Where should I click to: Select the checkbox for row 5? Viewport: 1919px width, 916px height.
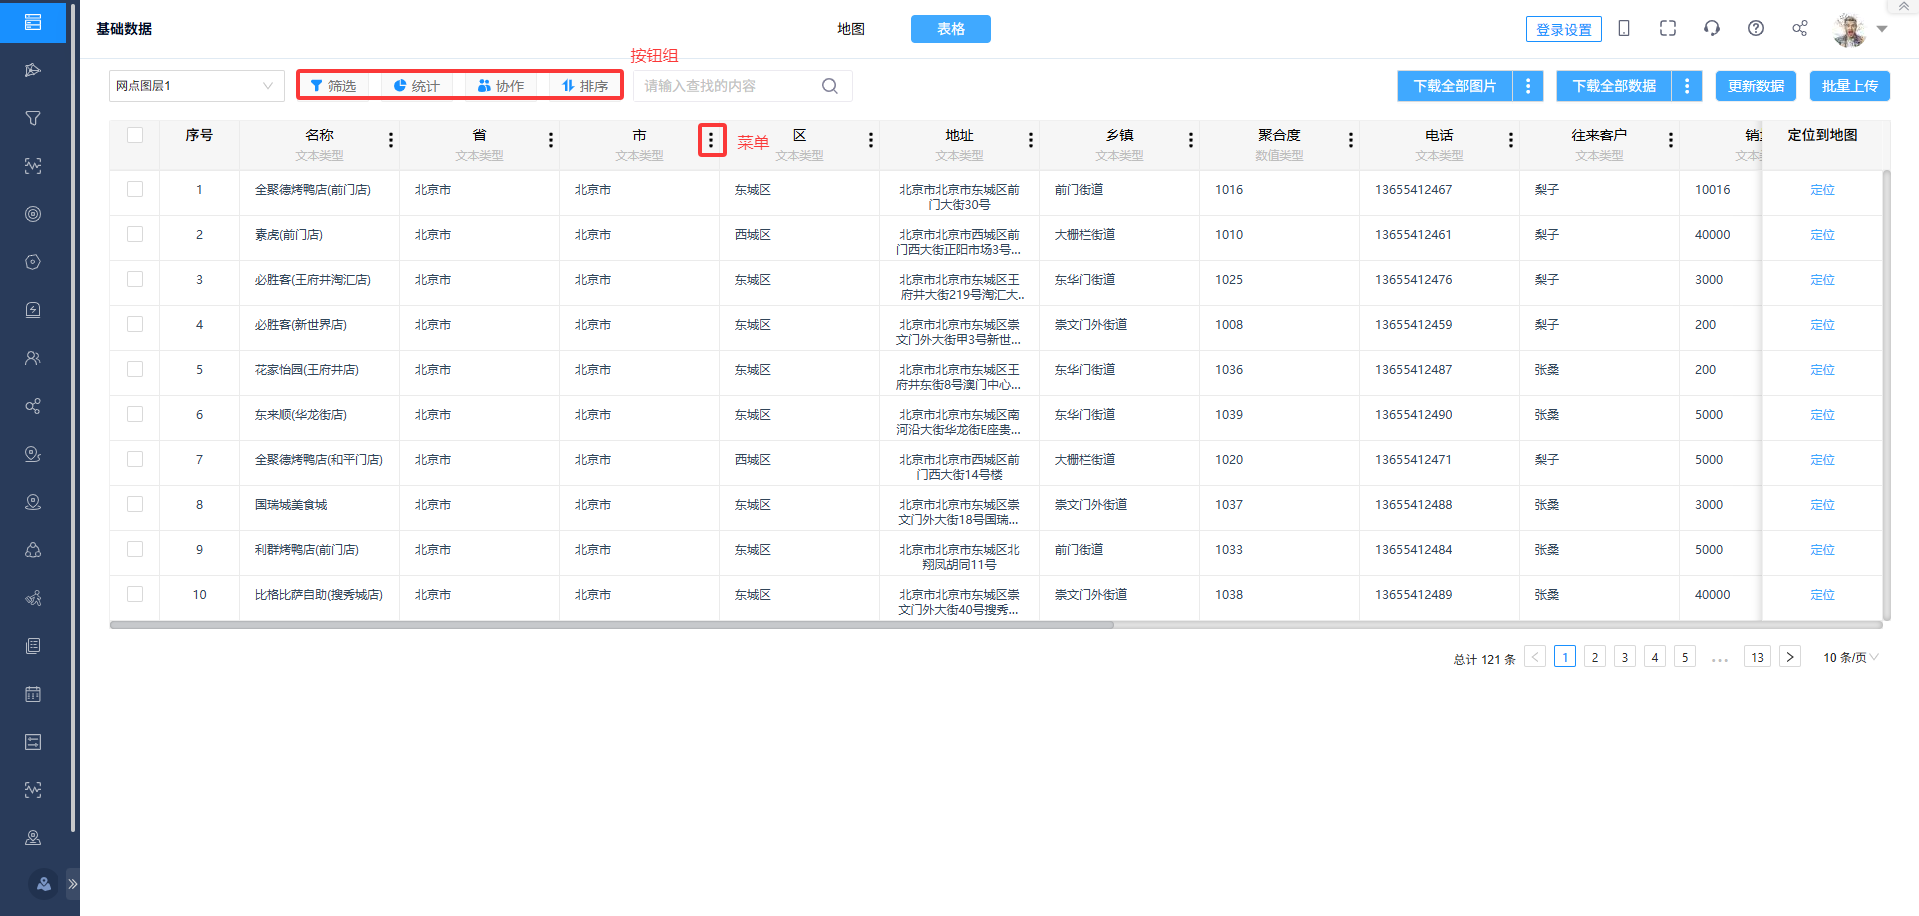point(135,369)
